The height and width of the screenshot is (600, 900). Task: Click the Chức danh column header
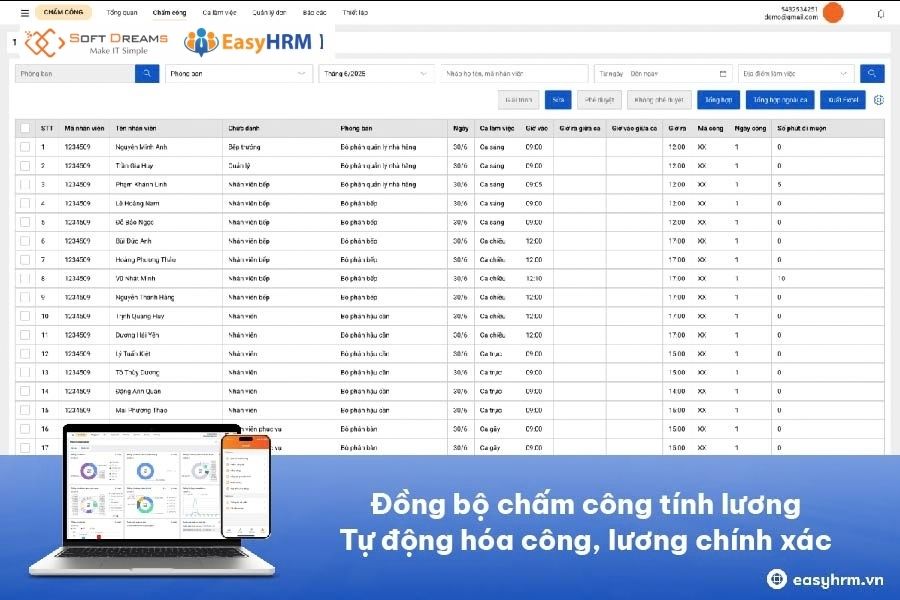tap(244, 129)
